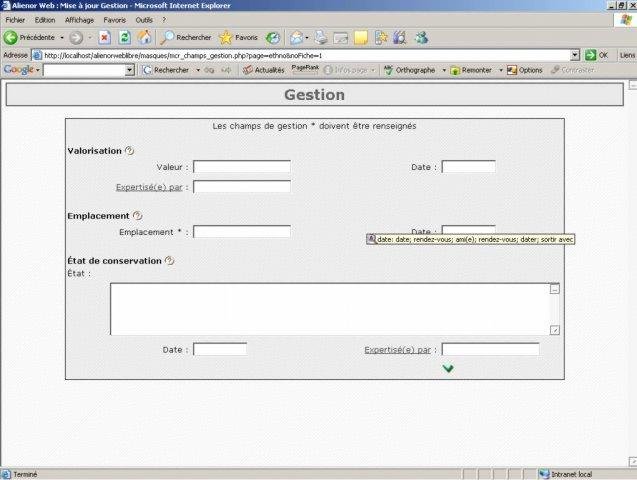Go back with the Précédente button
Viewport: 637px width, 480px height.
click(x=29, y=38)
